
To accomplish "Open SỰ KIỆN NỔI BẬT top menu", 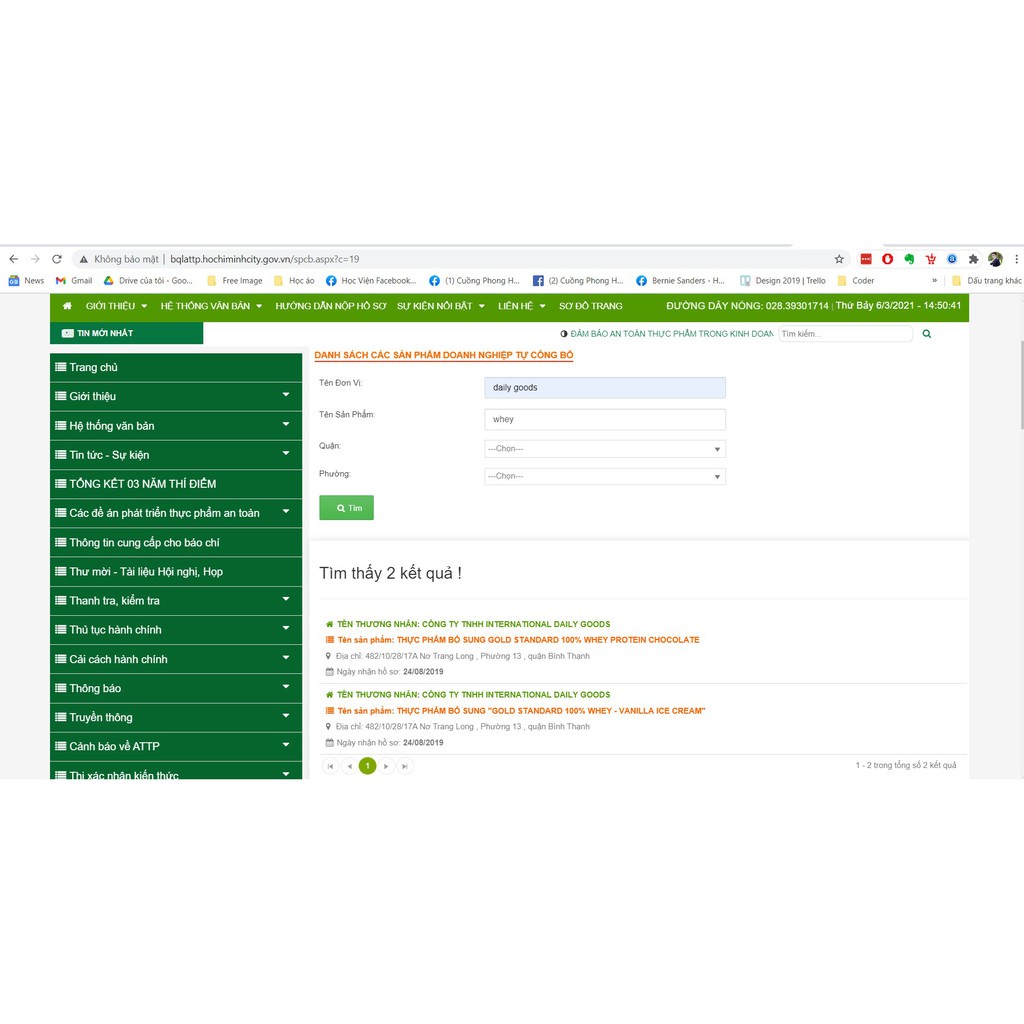I will point(441,306).
